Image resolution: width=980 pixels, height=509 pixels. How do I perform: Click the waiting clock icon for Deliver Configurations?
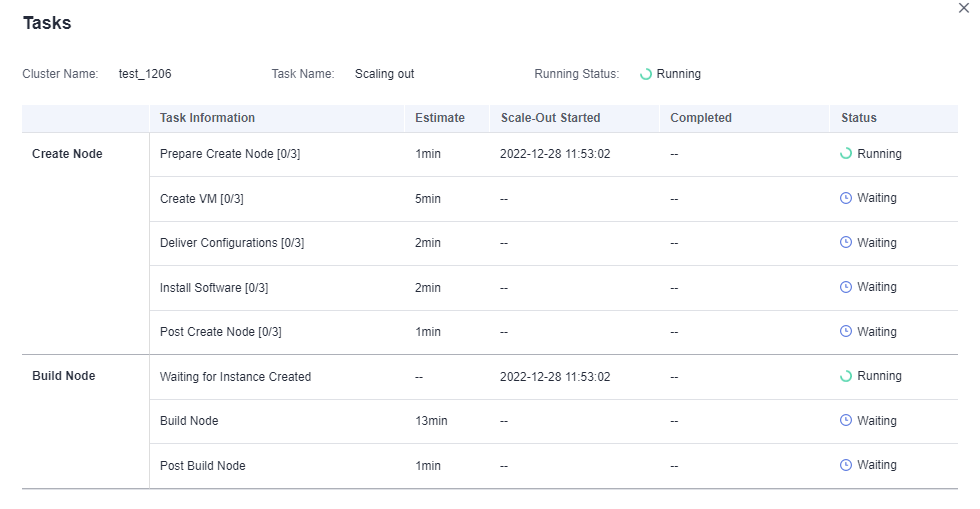pyautogui.click(x=846, y=243)
